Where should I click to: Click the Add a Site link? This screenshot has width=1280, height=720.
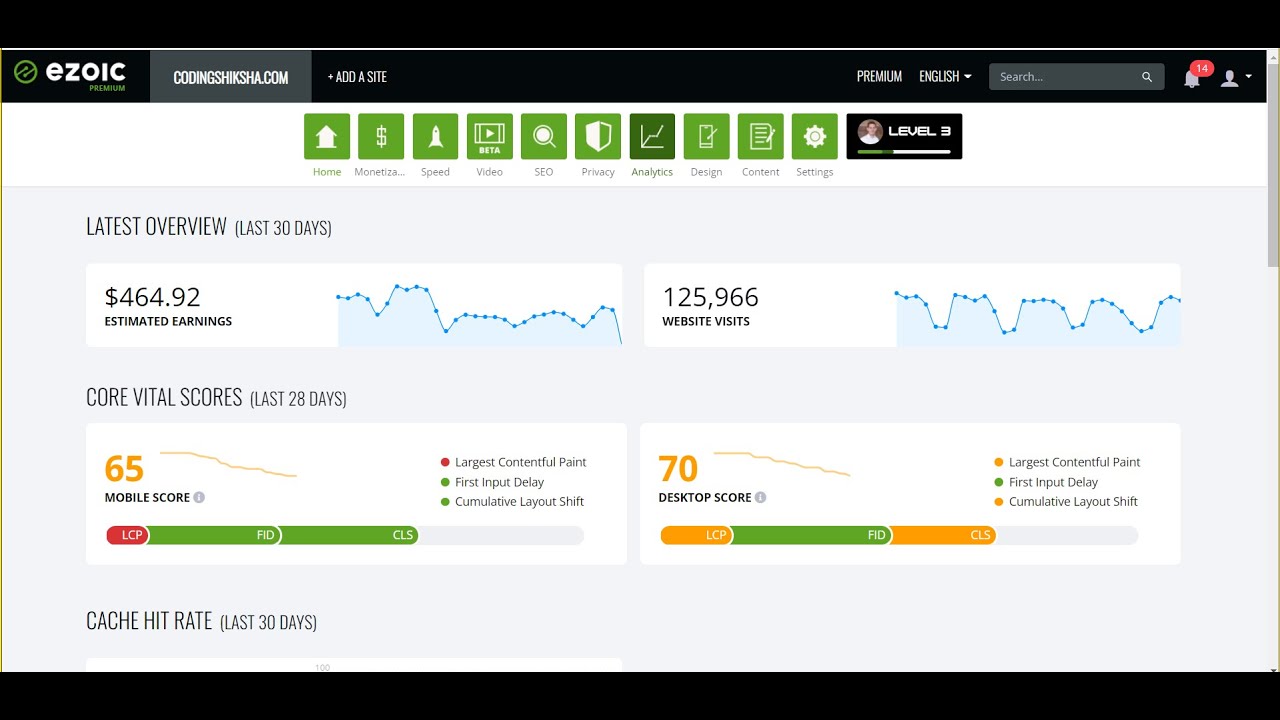pos(357,77)
